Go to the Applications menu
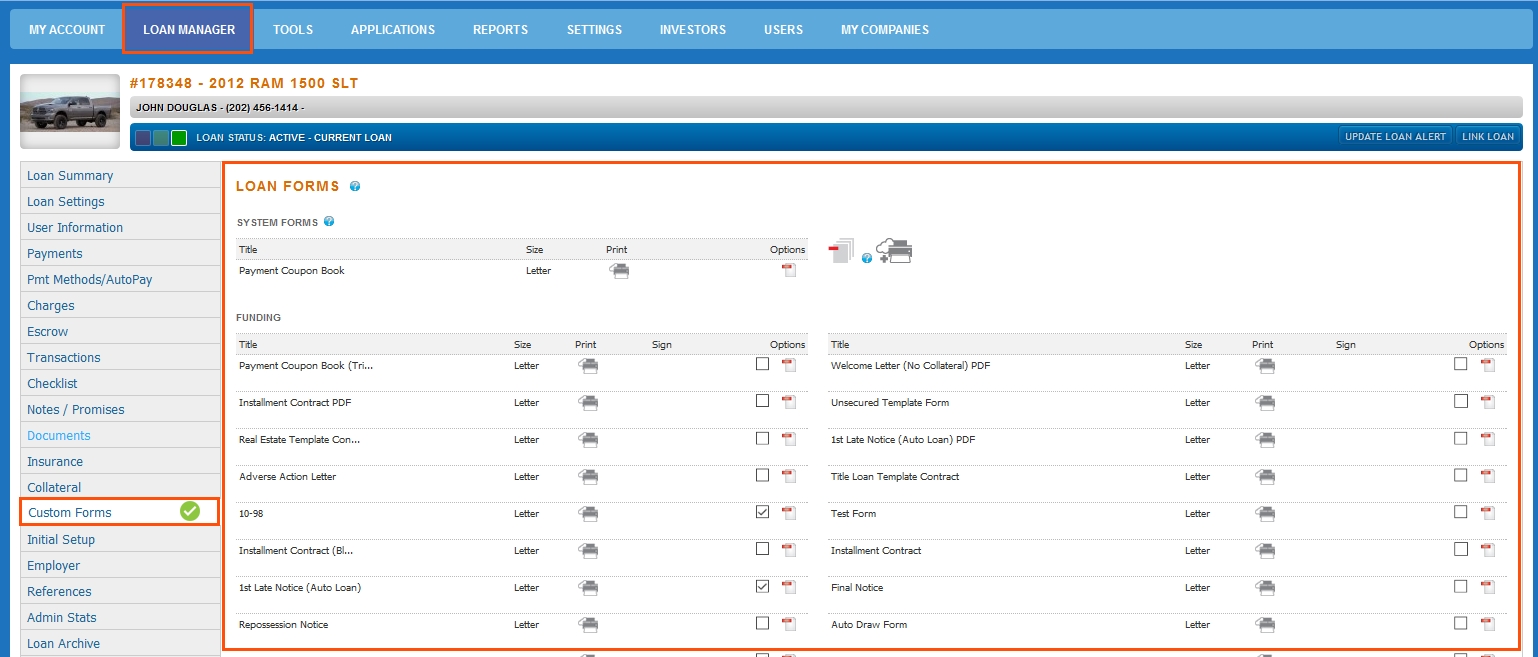Screen dimensions: 1538x657 [393, 30]
